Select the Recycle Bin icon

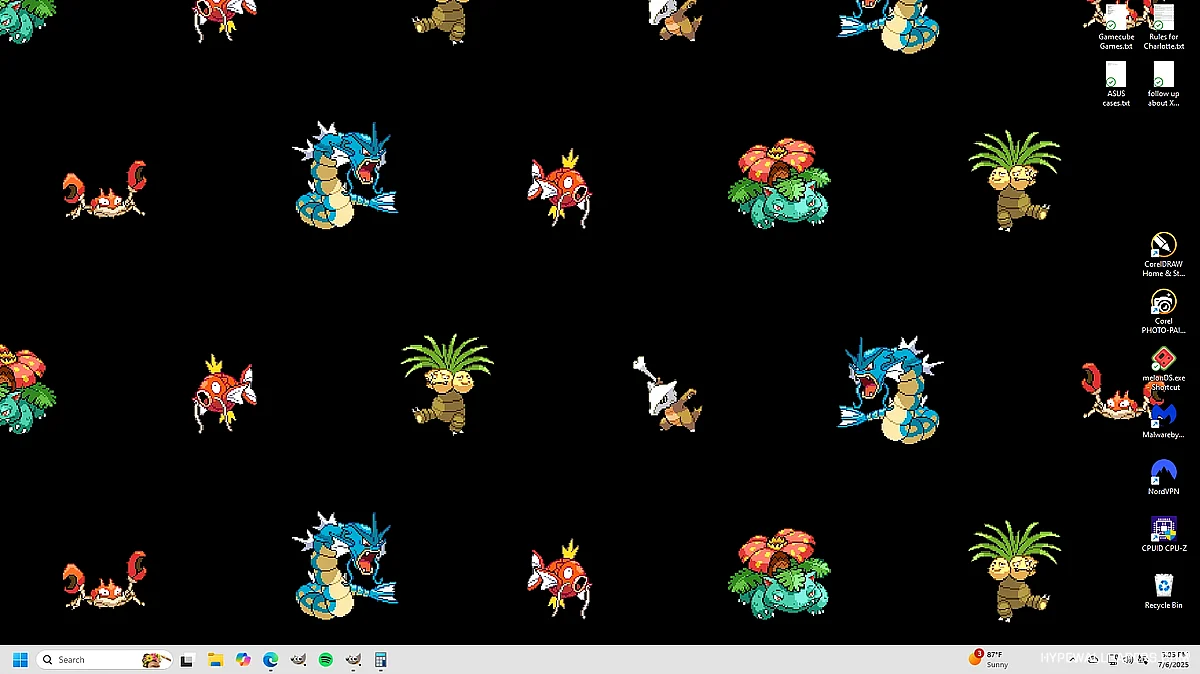point(1163,591)
